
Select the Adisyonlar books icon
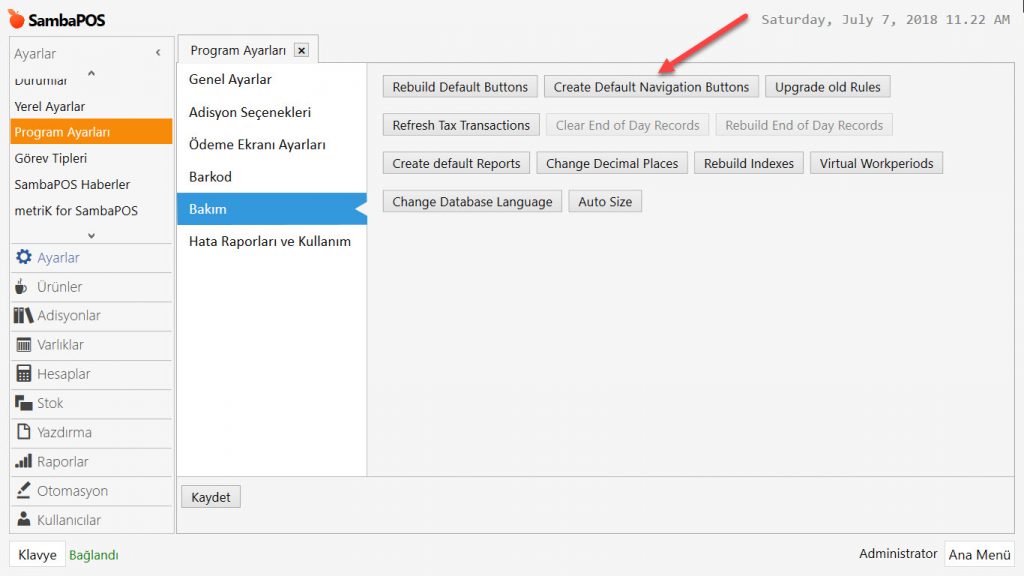[x=24, y=316]
